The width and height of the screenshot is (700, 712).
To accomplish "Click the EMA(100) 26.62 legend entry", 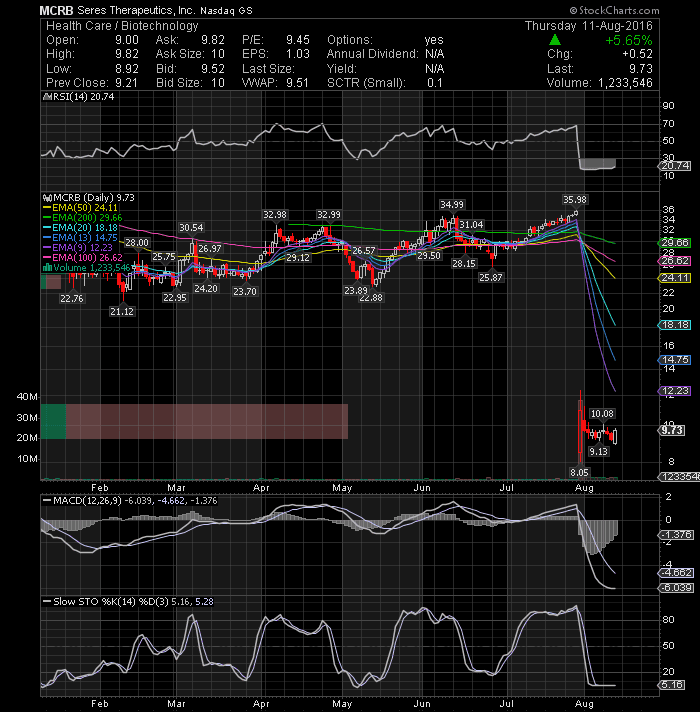I will point(82,257).
